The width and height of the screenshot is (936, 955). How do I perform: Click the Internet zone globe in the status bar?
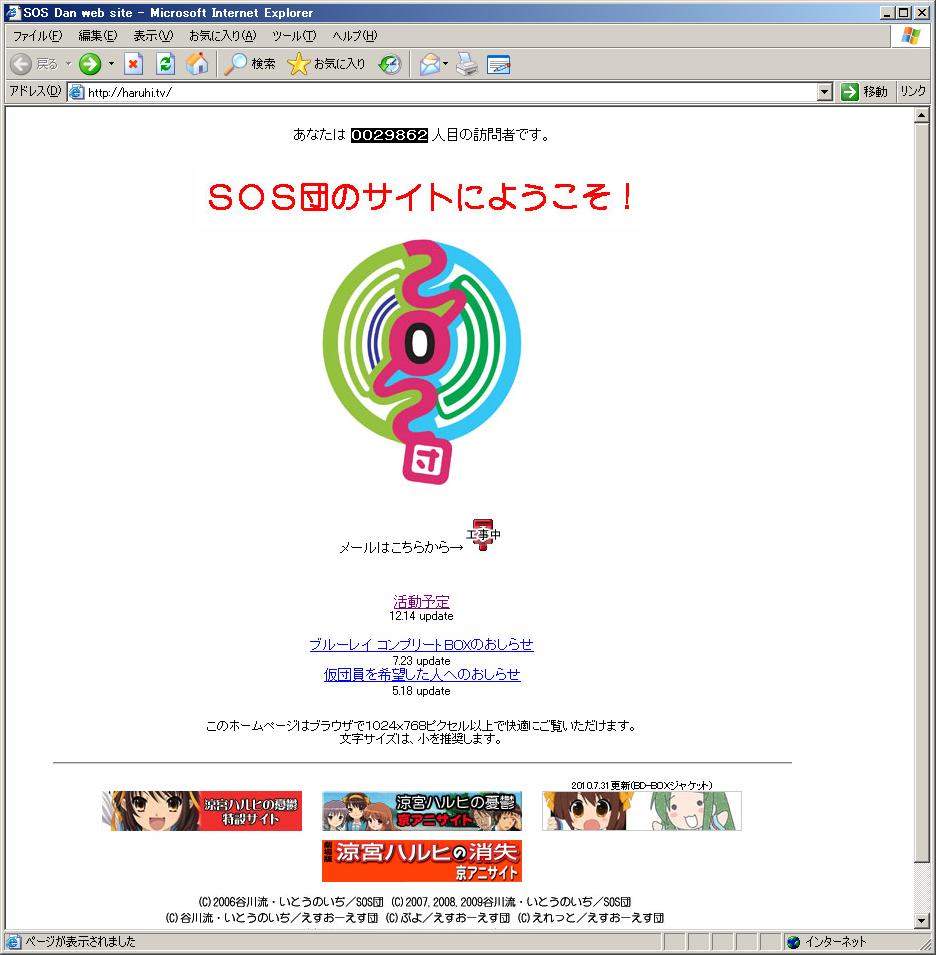(793, 942)
